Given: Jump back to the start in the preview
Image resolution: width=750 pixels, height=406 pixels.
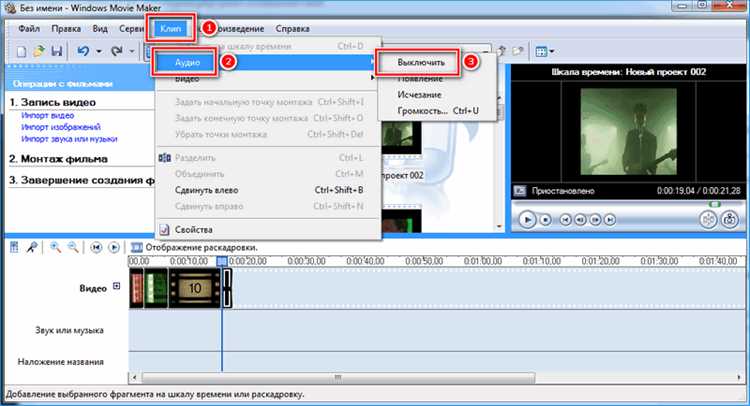Looking at the screenshot, I should pyautogui.click(x=565, y=219).
